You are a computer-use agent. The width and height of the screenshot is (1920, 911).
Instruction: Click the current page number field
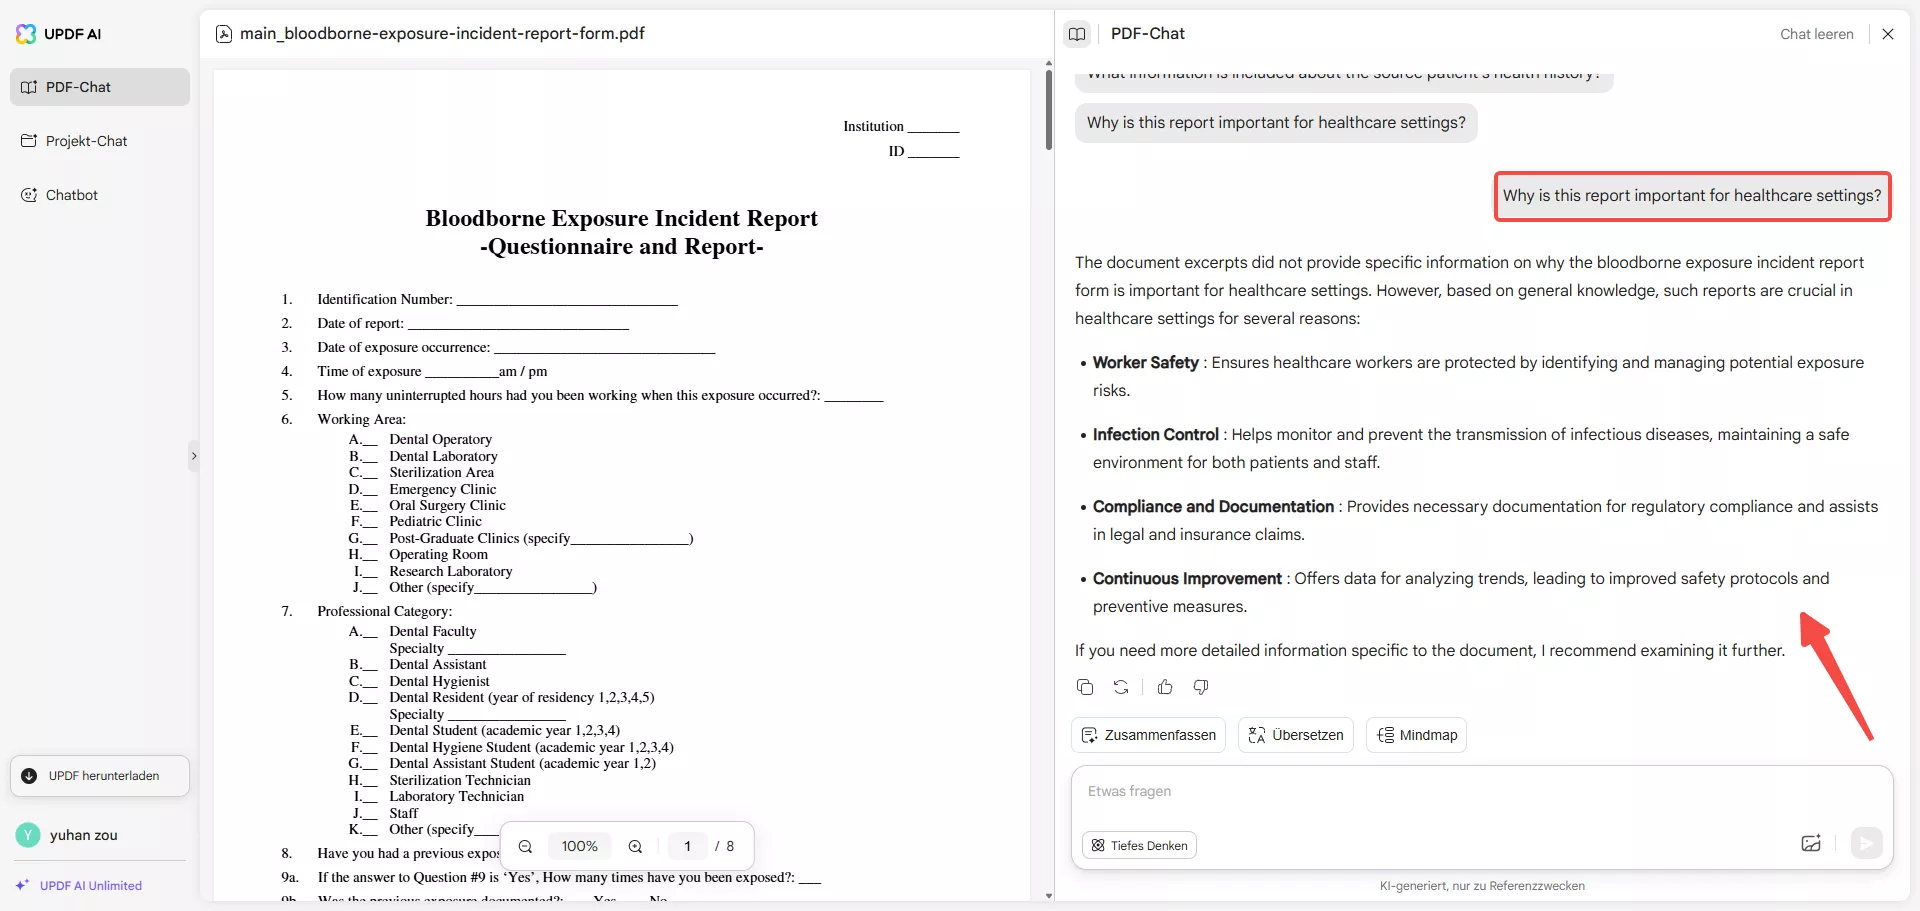[687, 847]
